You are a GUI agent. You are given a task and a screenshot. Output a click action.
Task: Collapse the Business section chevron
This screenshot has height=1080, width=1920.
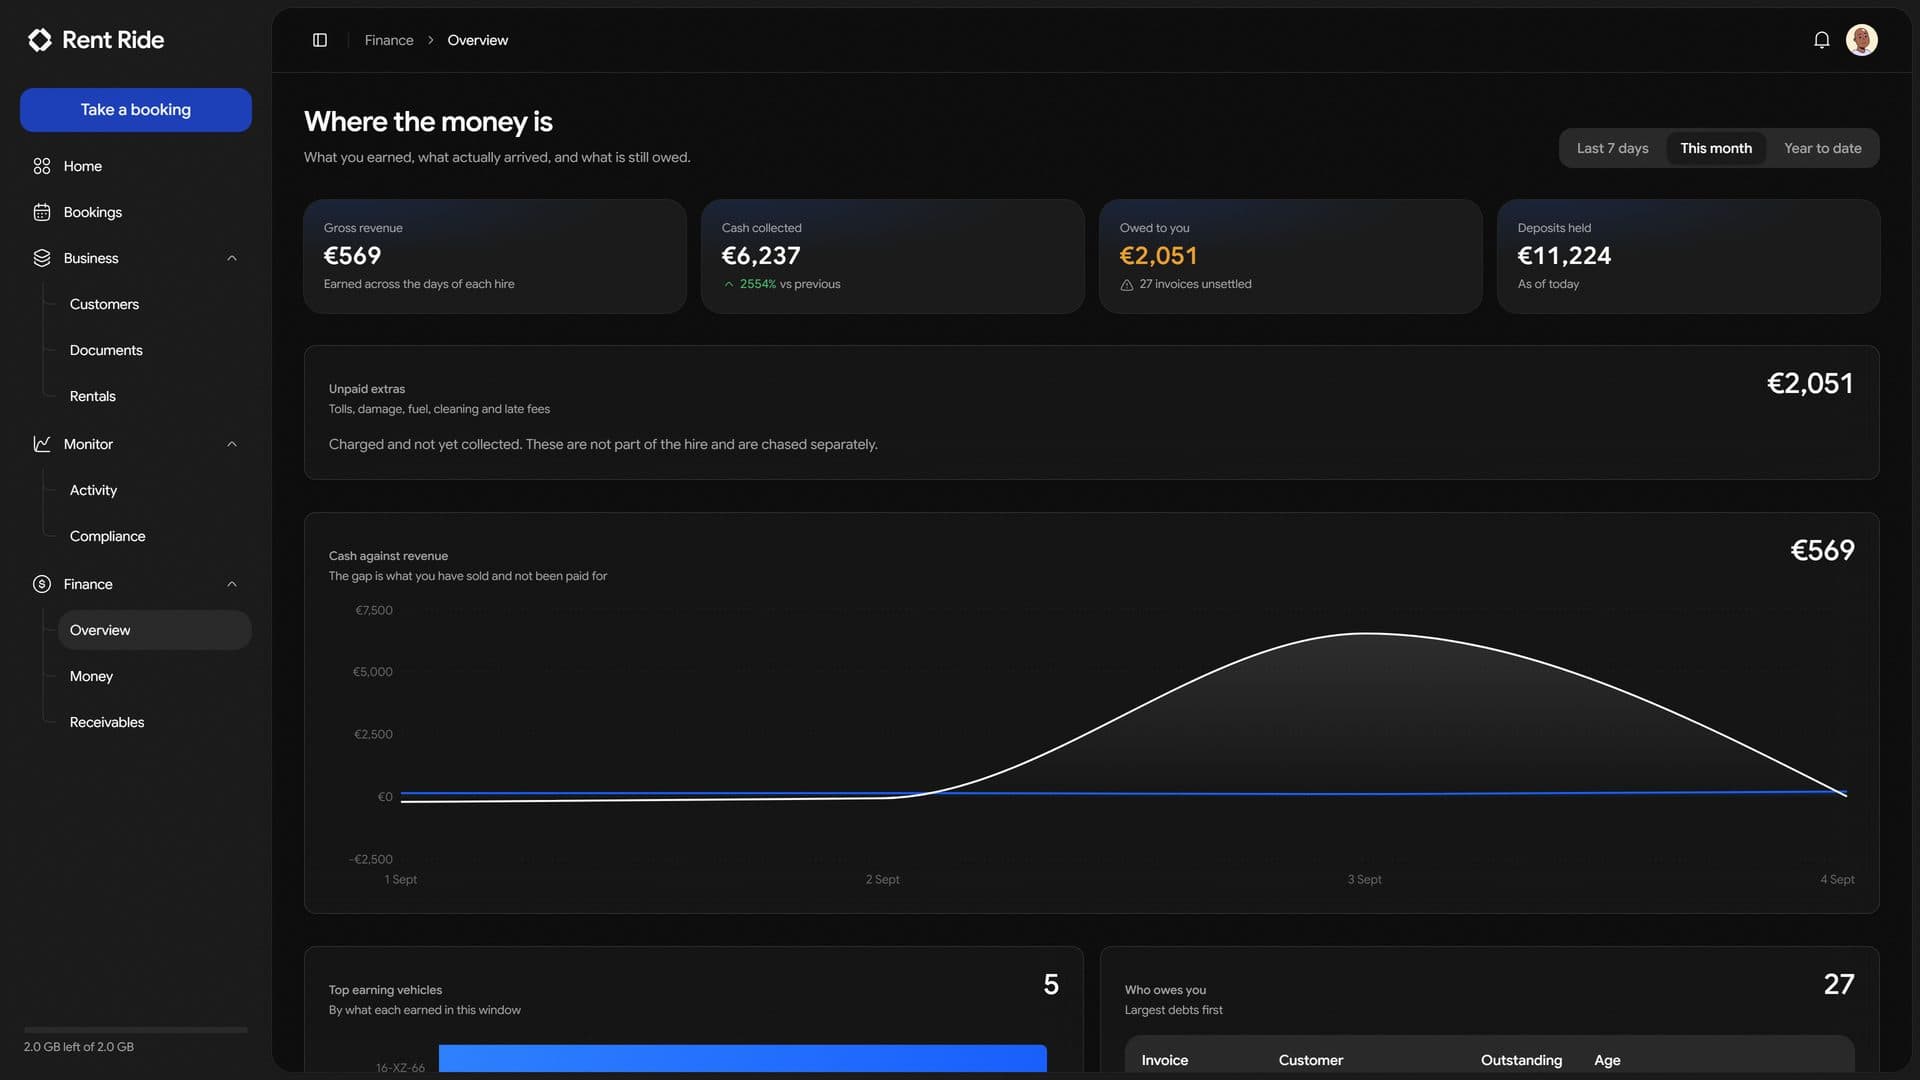coord(232,258)
